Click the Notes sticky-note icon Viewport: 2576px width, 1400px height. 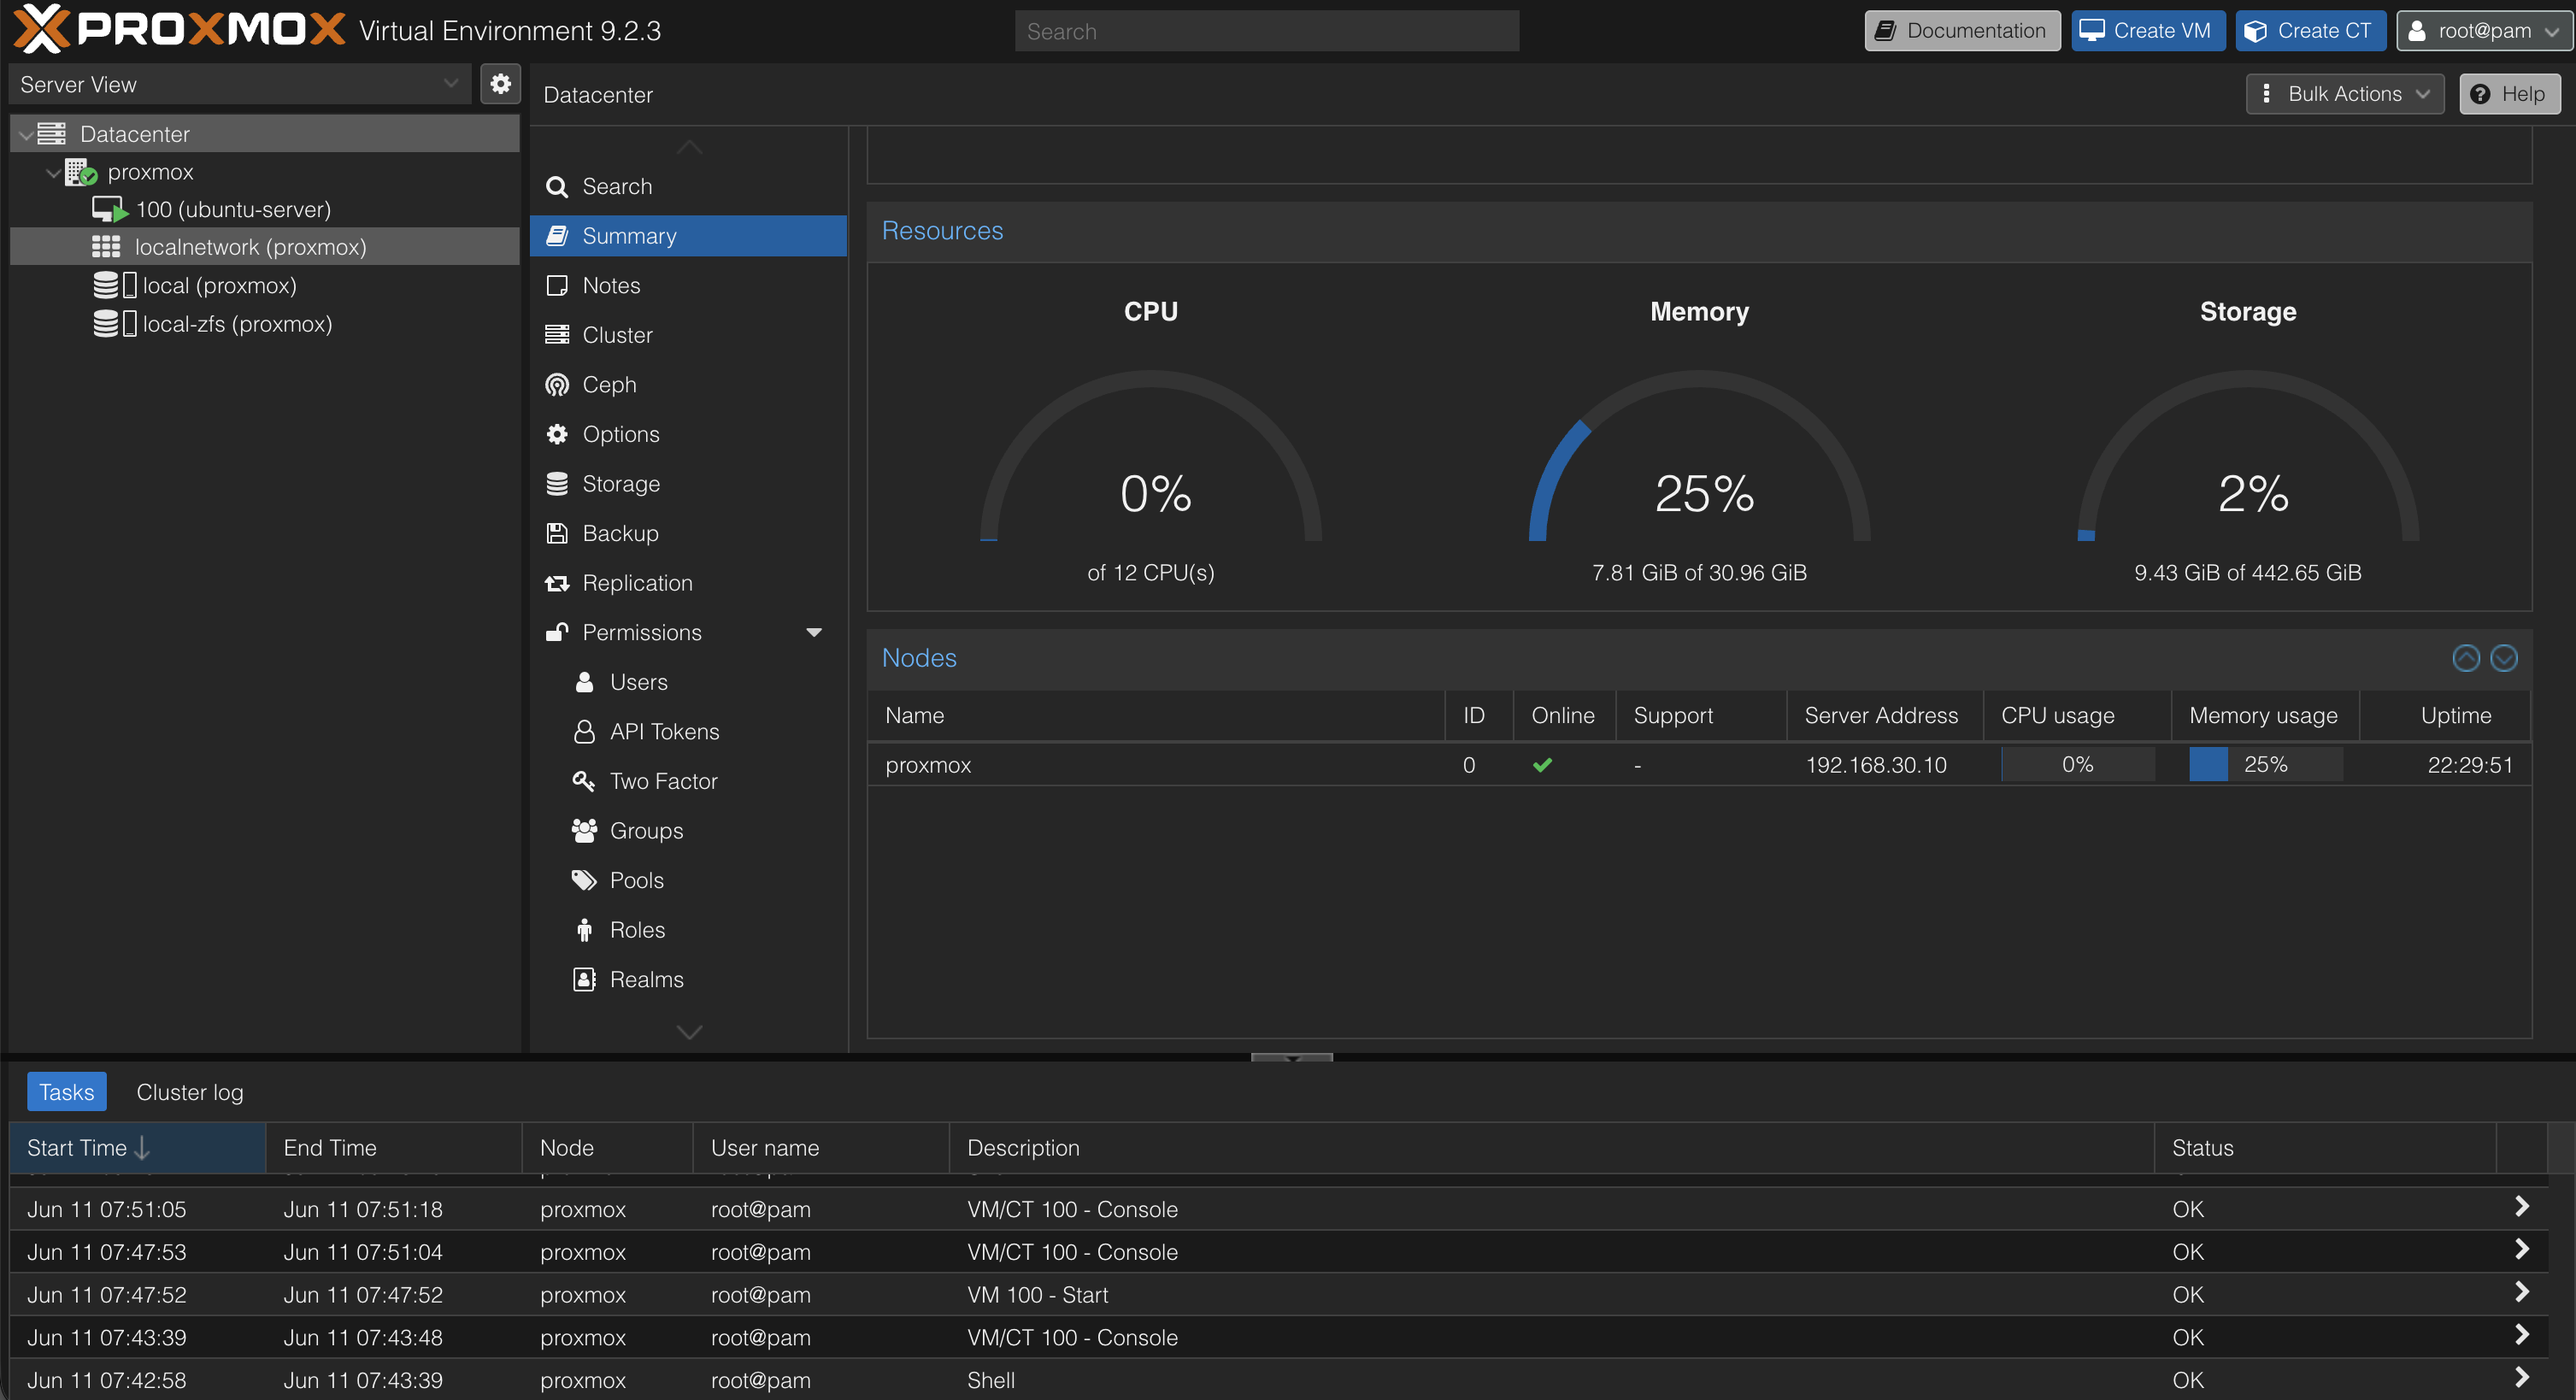pos(557,286)
